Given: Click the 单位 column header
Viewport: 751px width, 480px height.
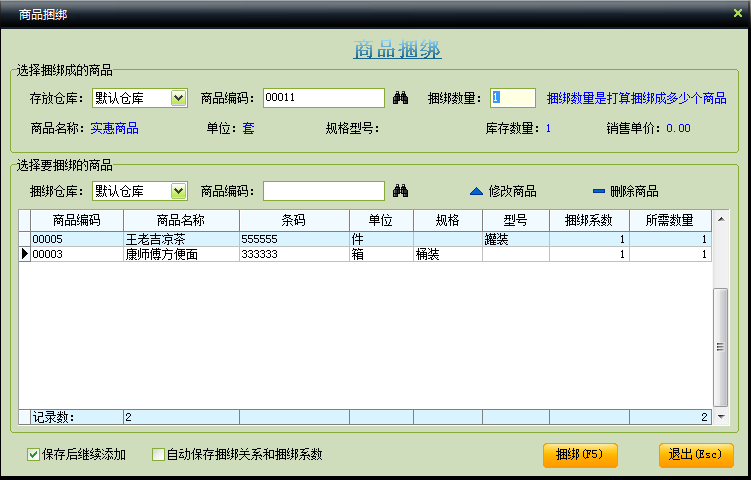Looking at the screenshot, I should click(x=381, y=220).
